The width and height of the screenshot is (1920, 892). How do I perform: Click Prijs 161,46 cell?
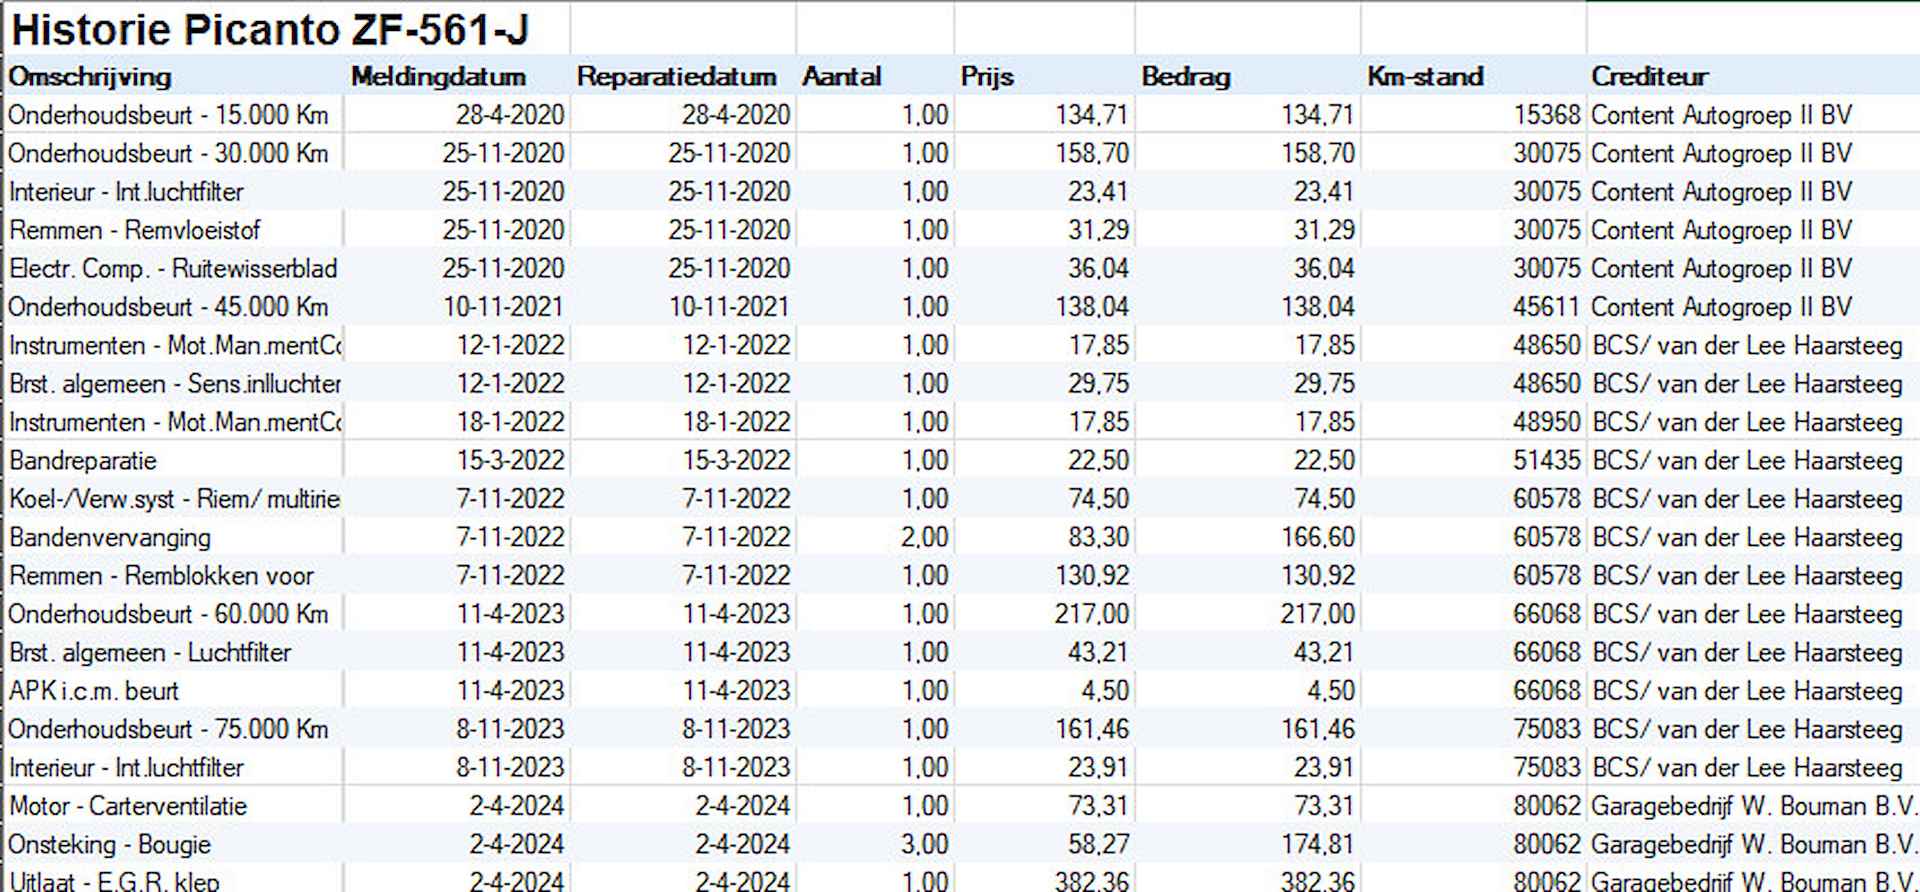point(1045,729)
